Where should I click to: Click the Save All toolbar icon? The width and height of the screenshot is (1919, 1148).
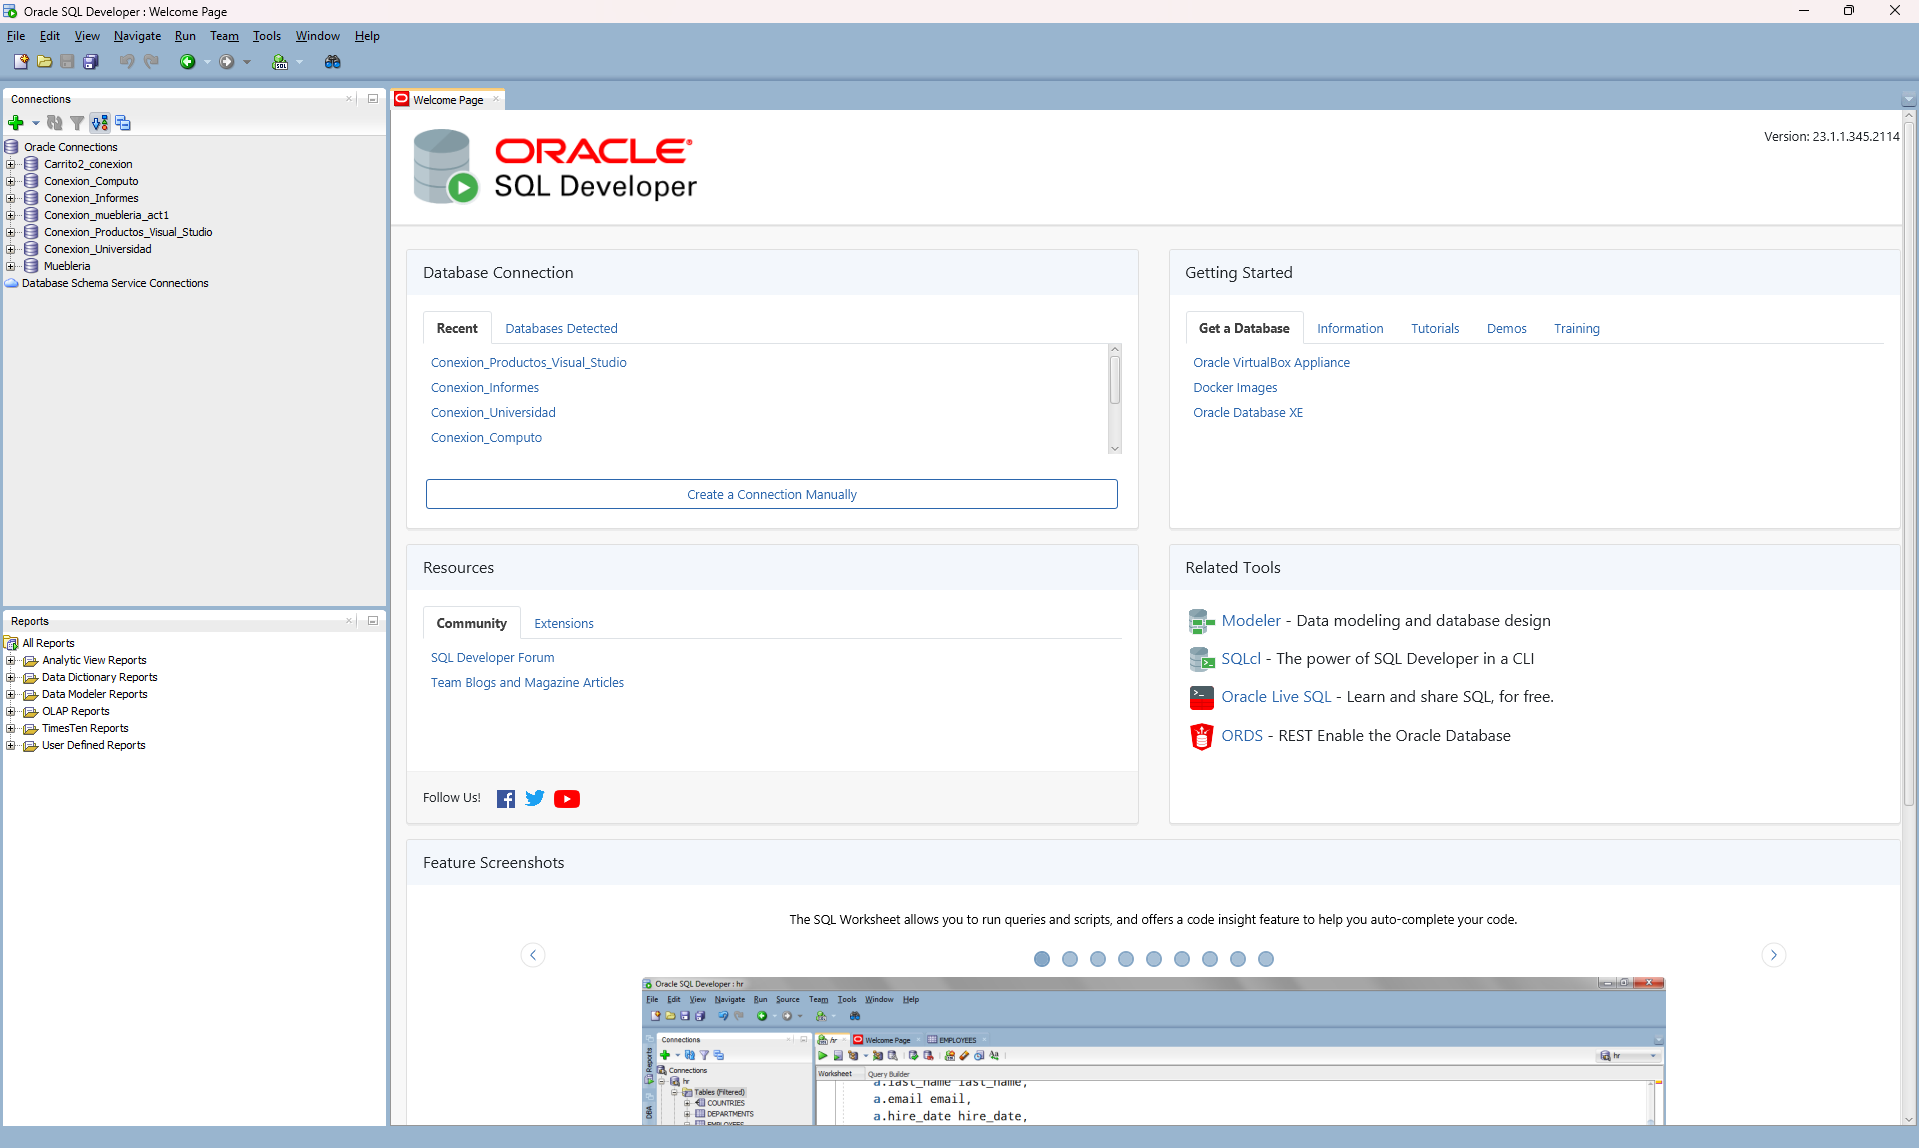point(91,62)
